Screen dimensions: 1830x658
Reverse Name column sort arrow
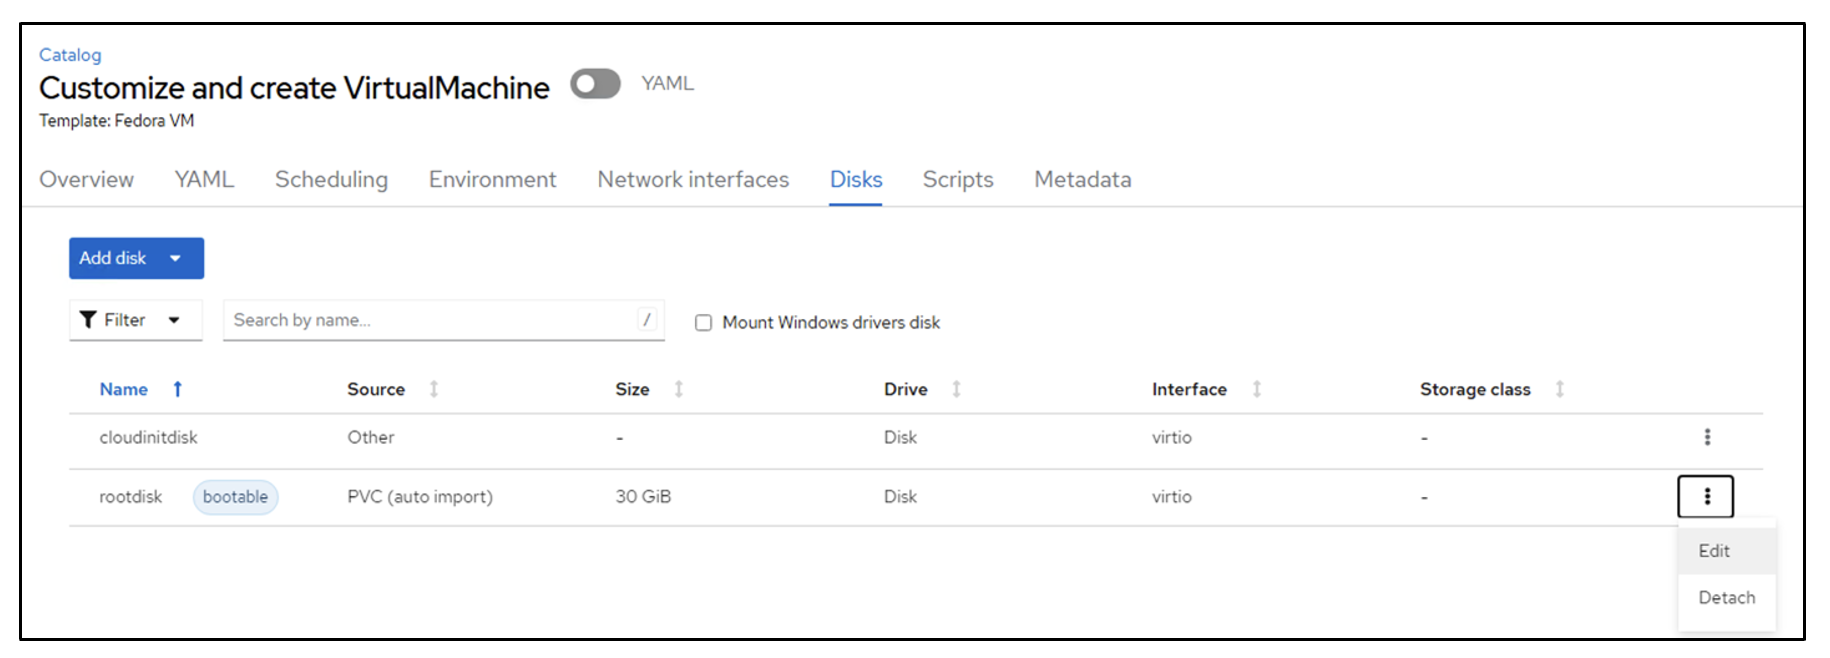click(177, 389)
